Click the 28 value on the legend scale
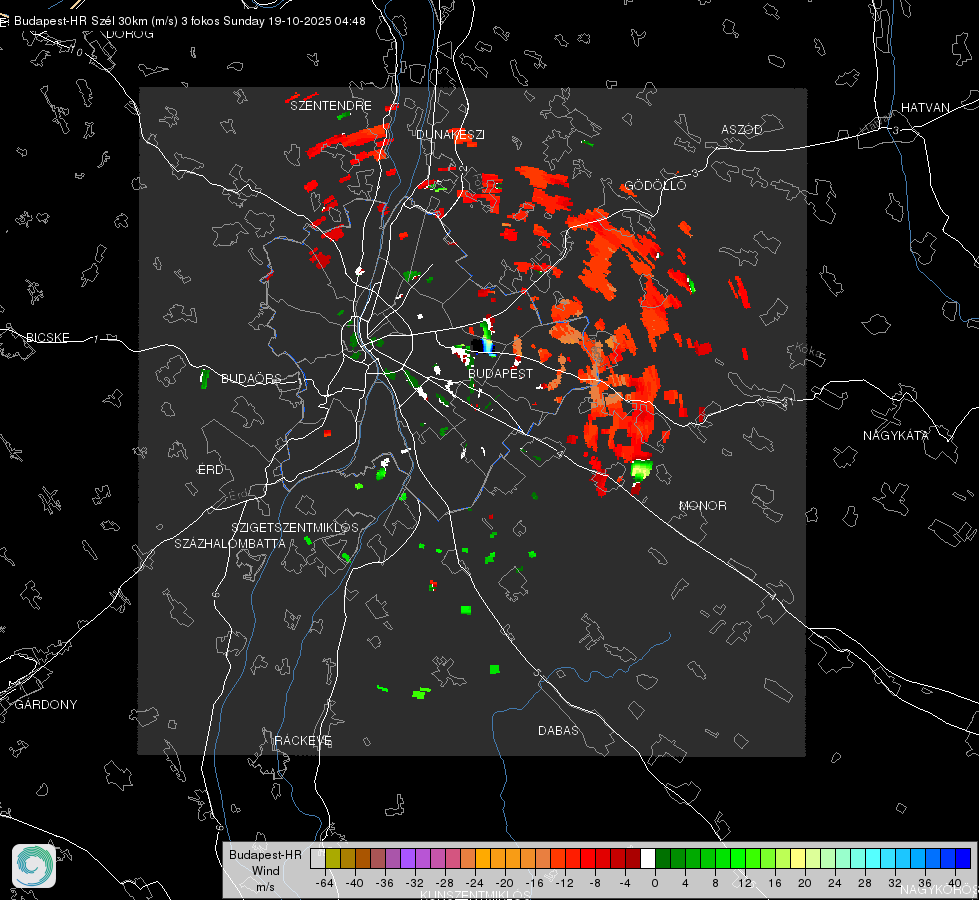The image size is (979, 900). click(865, 883)
